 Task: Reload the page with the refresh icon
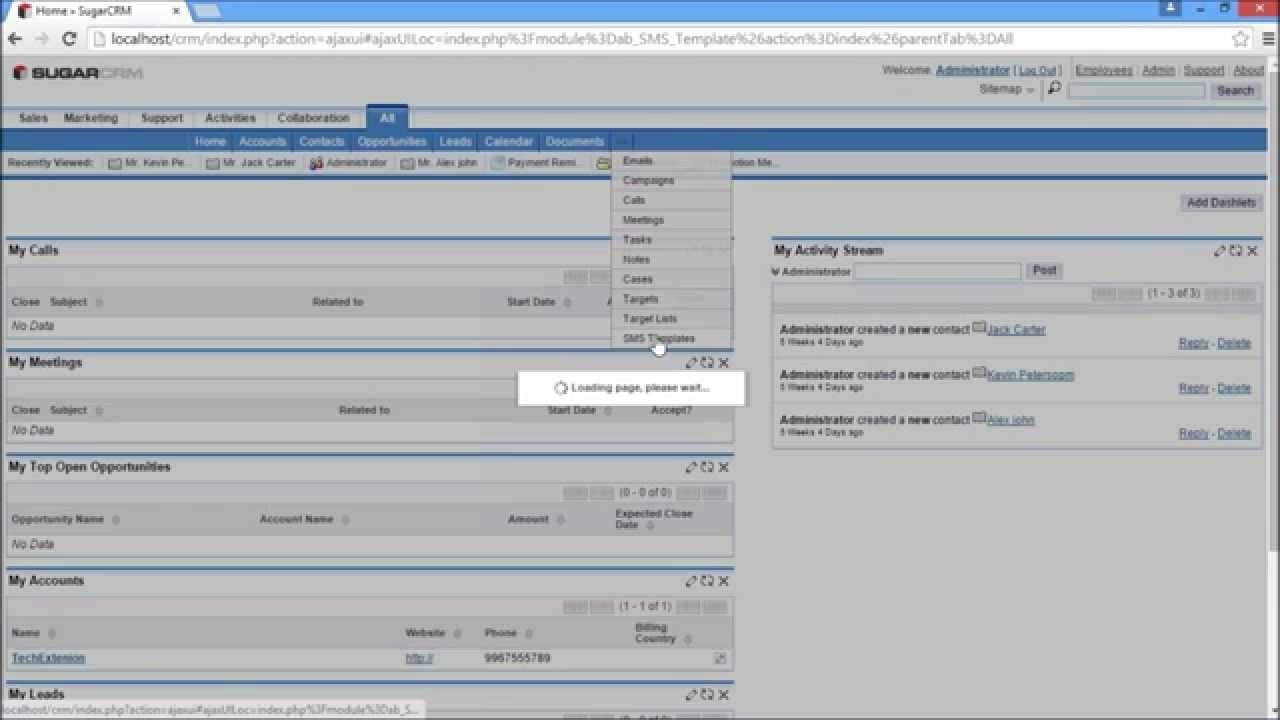[69, 39]
